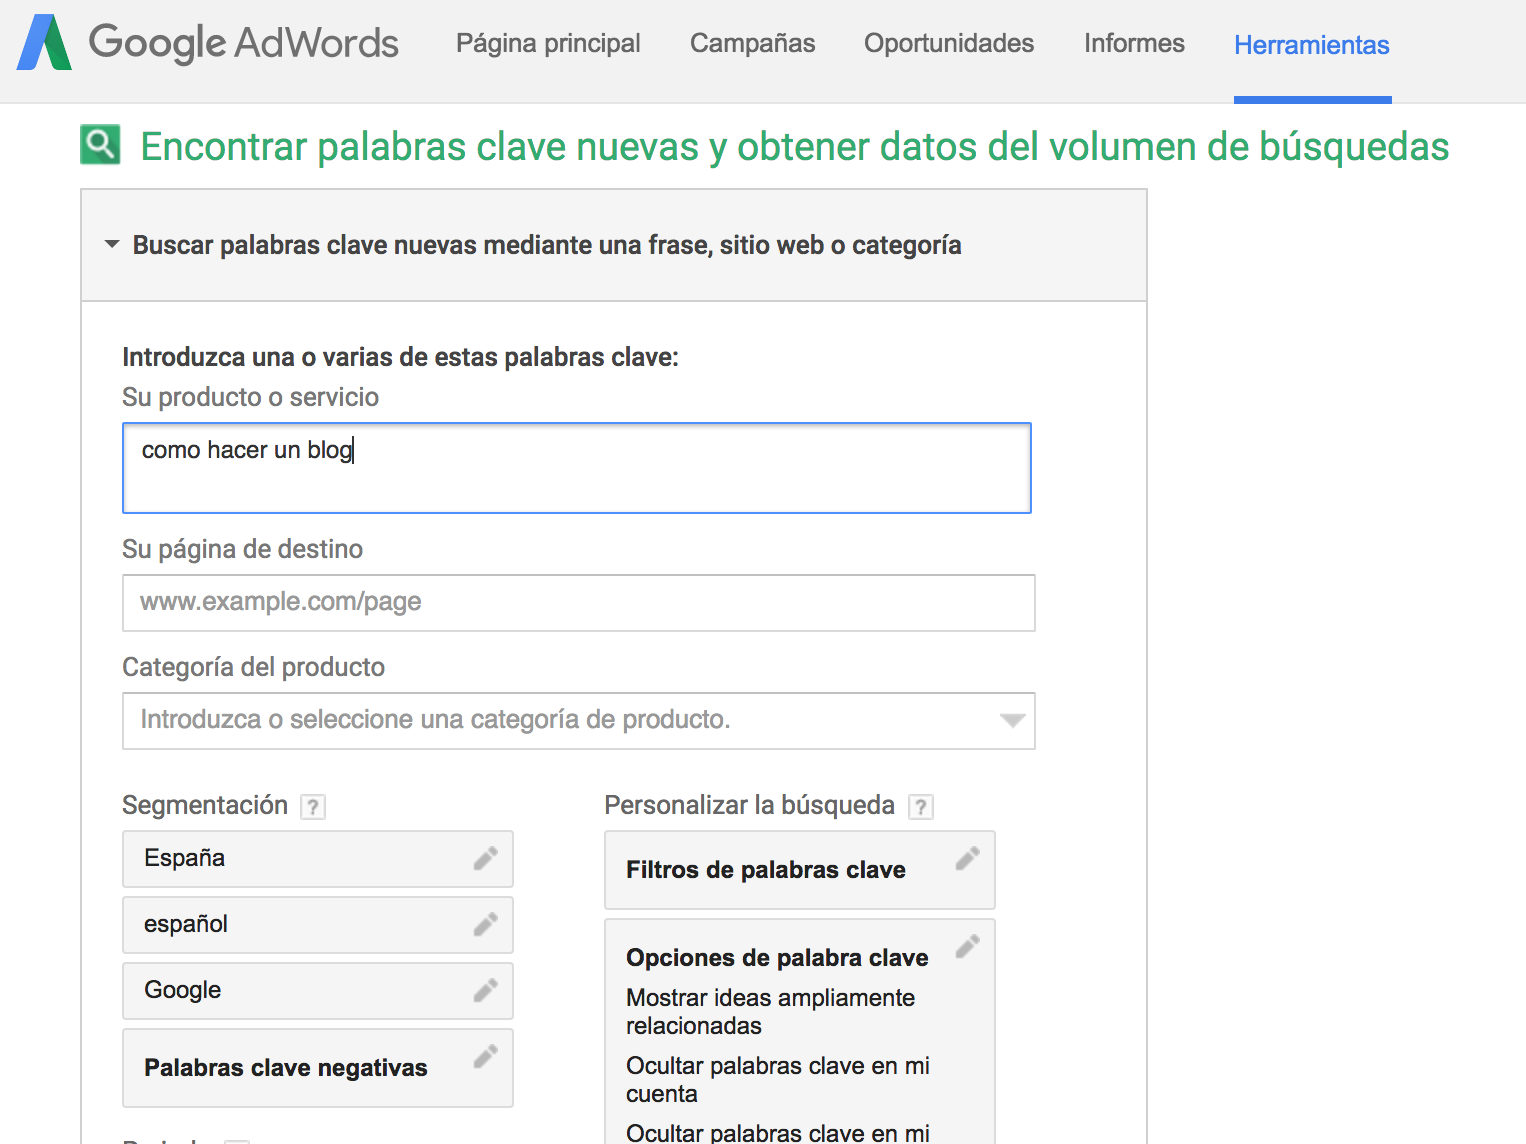Click the Google AdWords wordmark text

click(244, 43)
